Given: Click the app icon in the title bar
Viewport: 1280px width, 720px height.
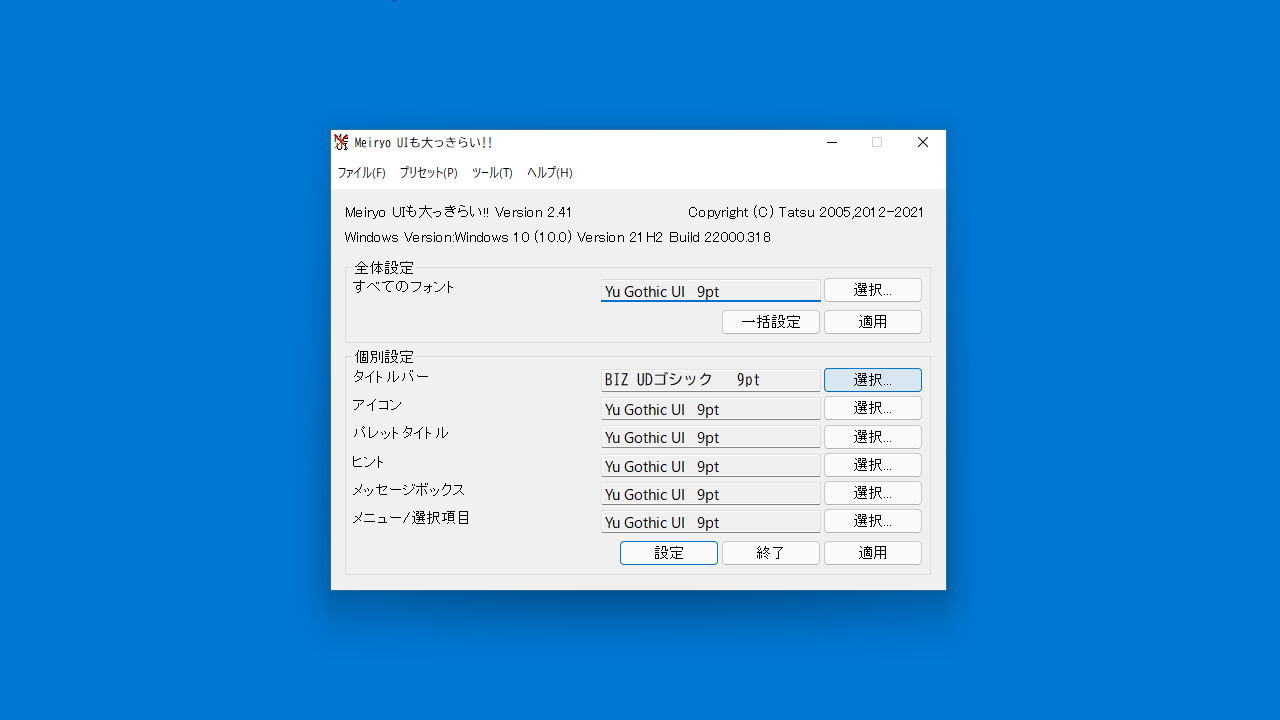Looking at the screenshot, I should click(x=341, y=142).
